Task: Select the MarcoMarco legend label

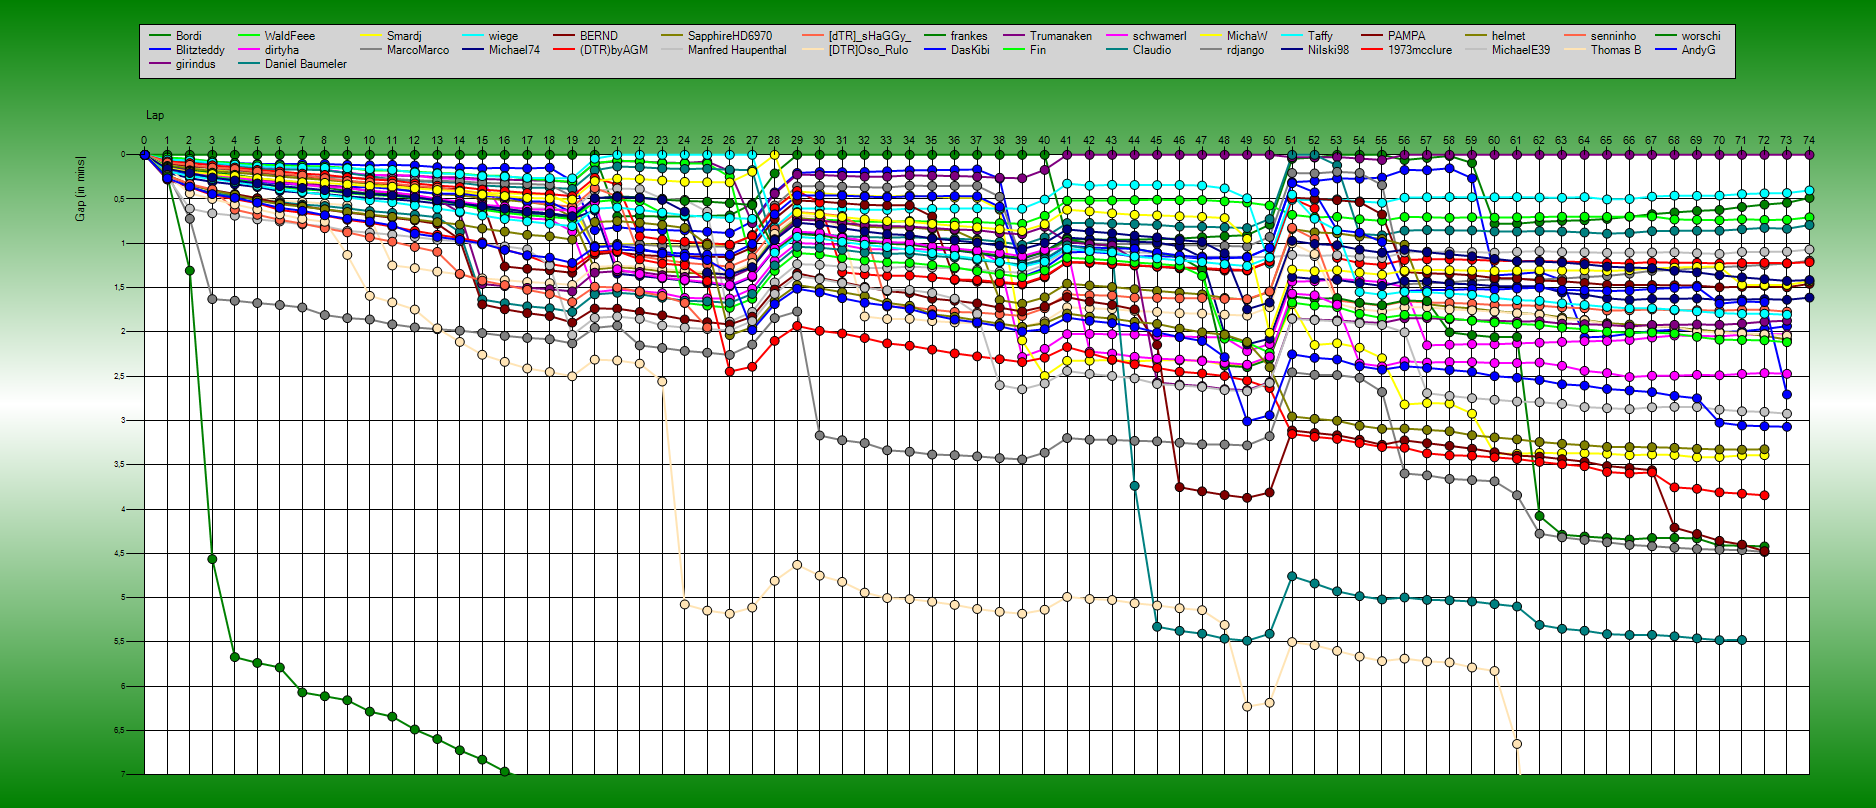Action: pos(418,50)
